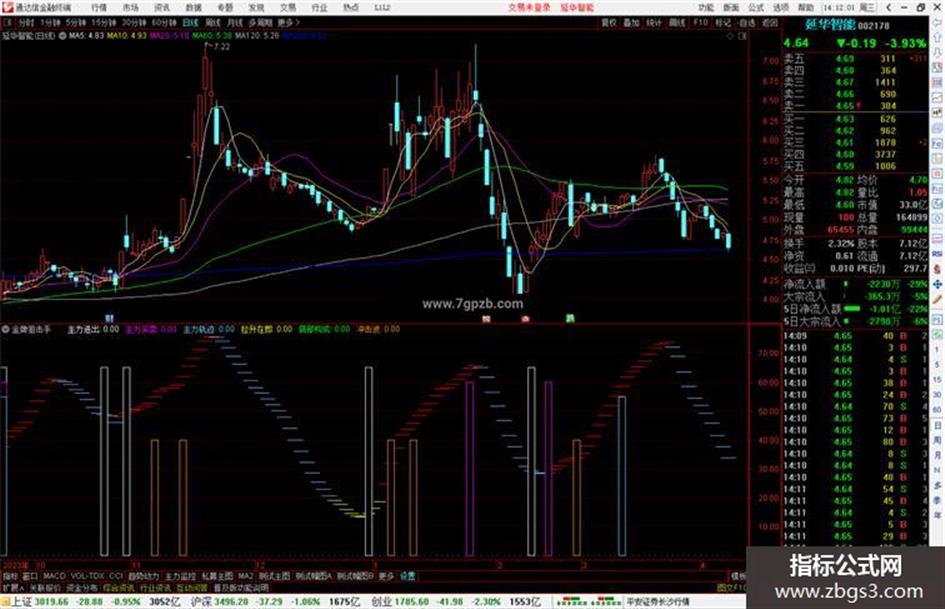Open the 功能 menu

(x=706, y=8)
